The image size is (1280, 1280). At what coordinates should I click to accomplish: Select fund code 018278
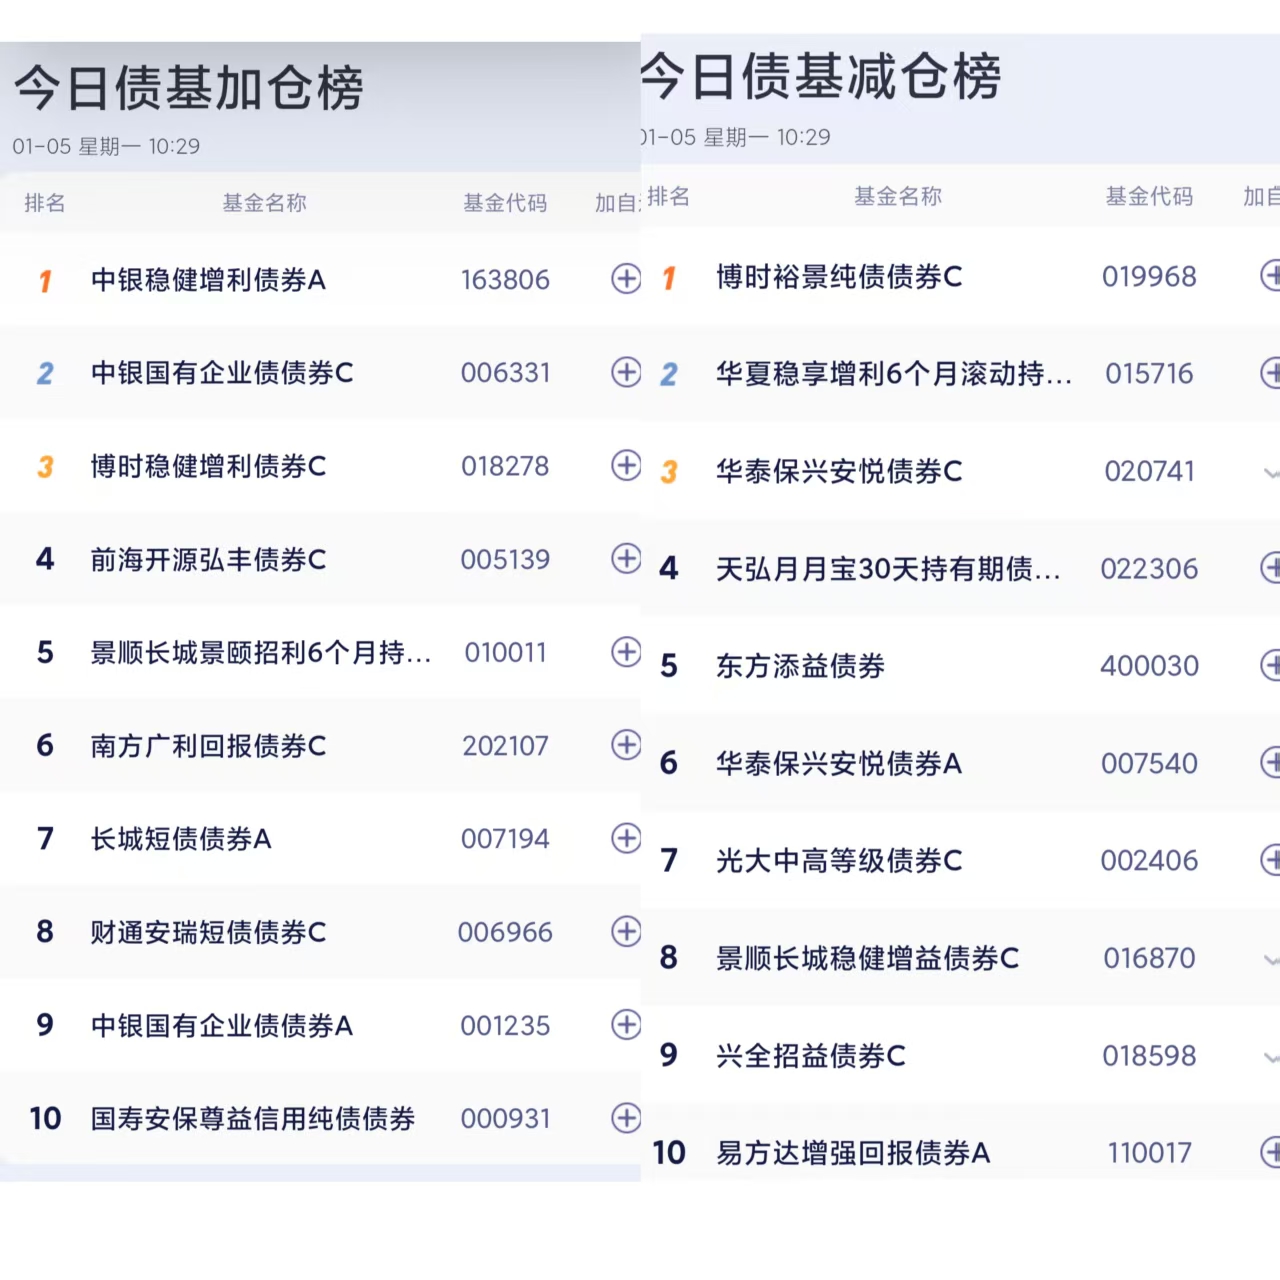505,466
